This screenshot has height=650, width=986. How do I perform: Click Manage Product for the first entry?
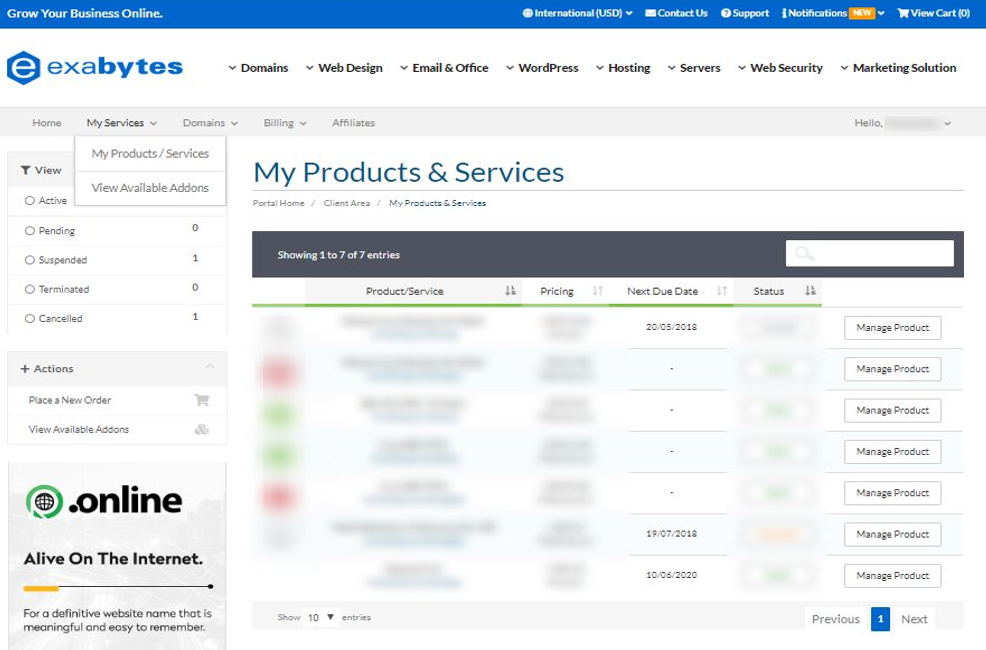point(892,328)
